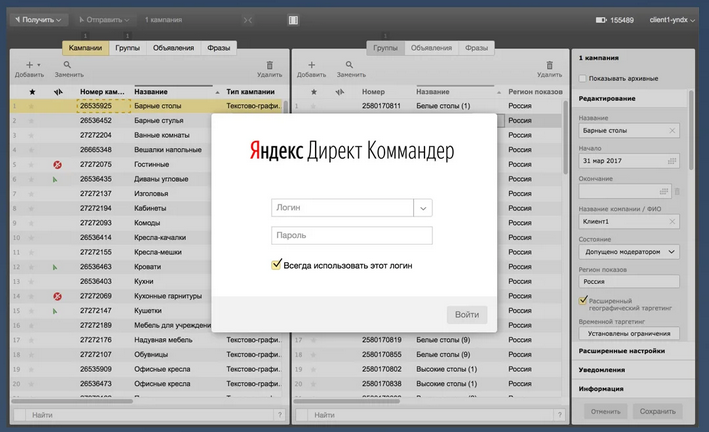Click star column header in groups table
The image size is (709, 432).
314,92
